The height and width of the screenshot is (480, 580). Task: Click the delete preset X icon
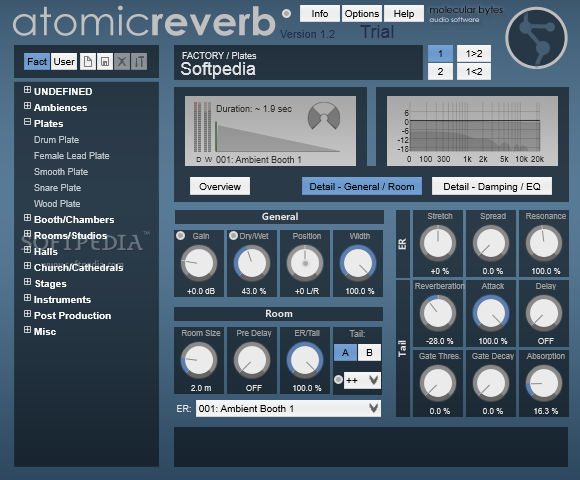[x=122, y=61]
